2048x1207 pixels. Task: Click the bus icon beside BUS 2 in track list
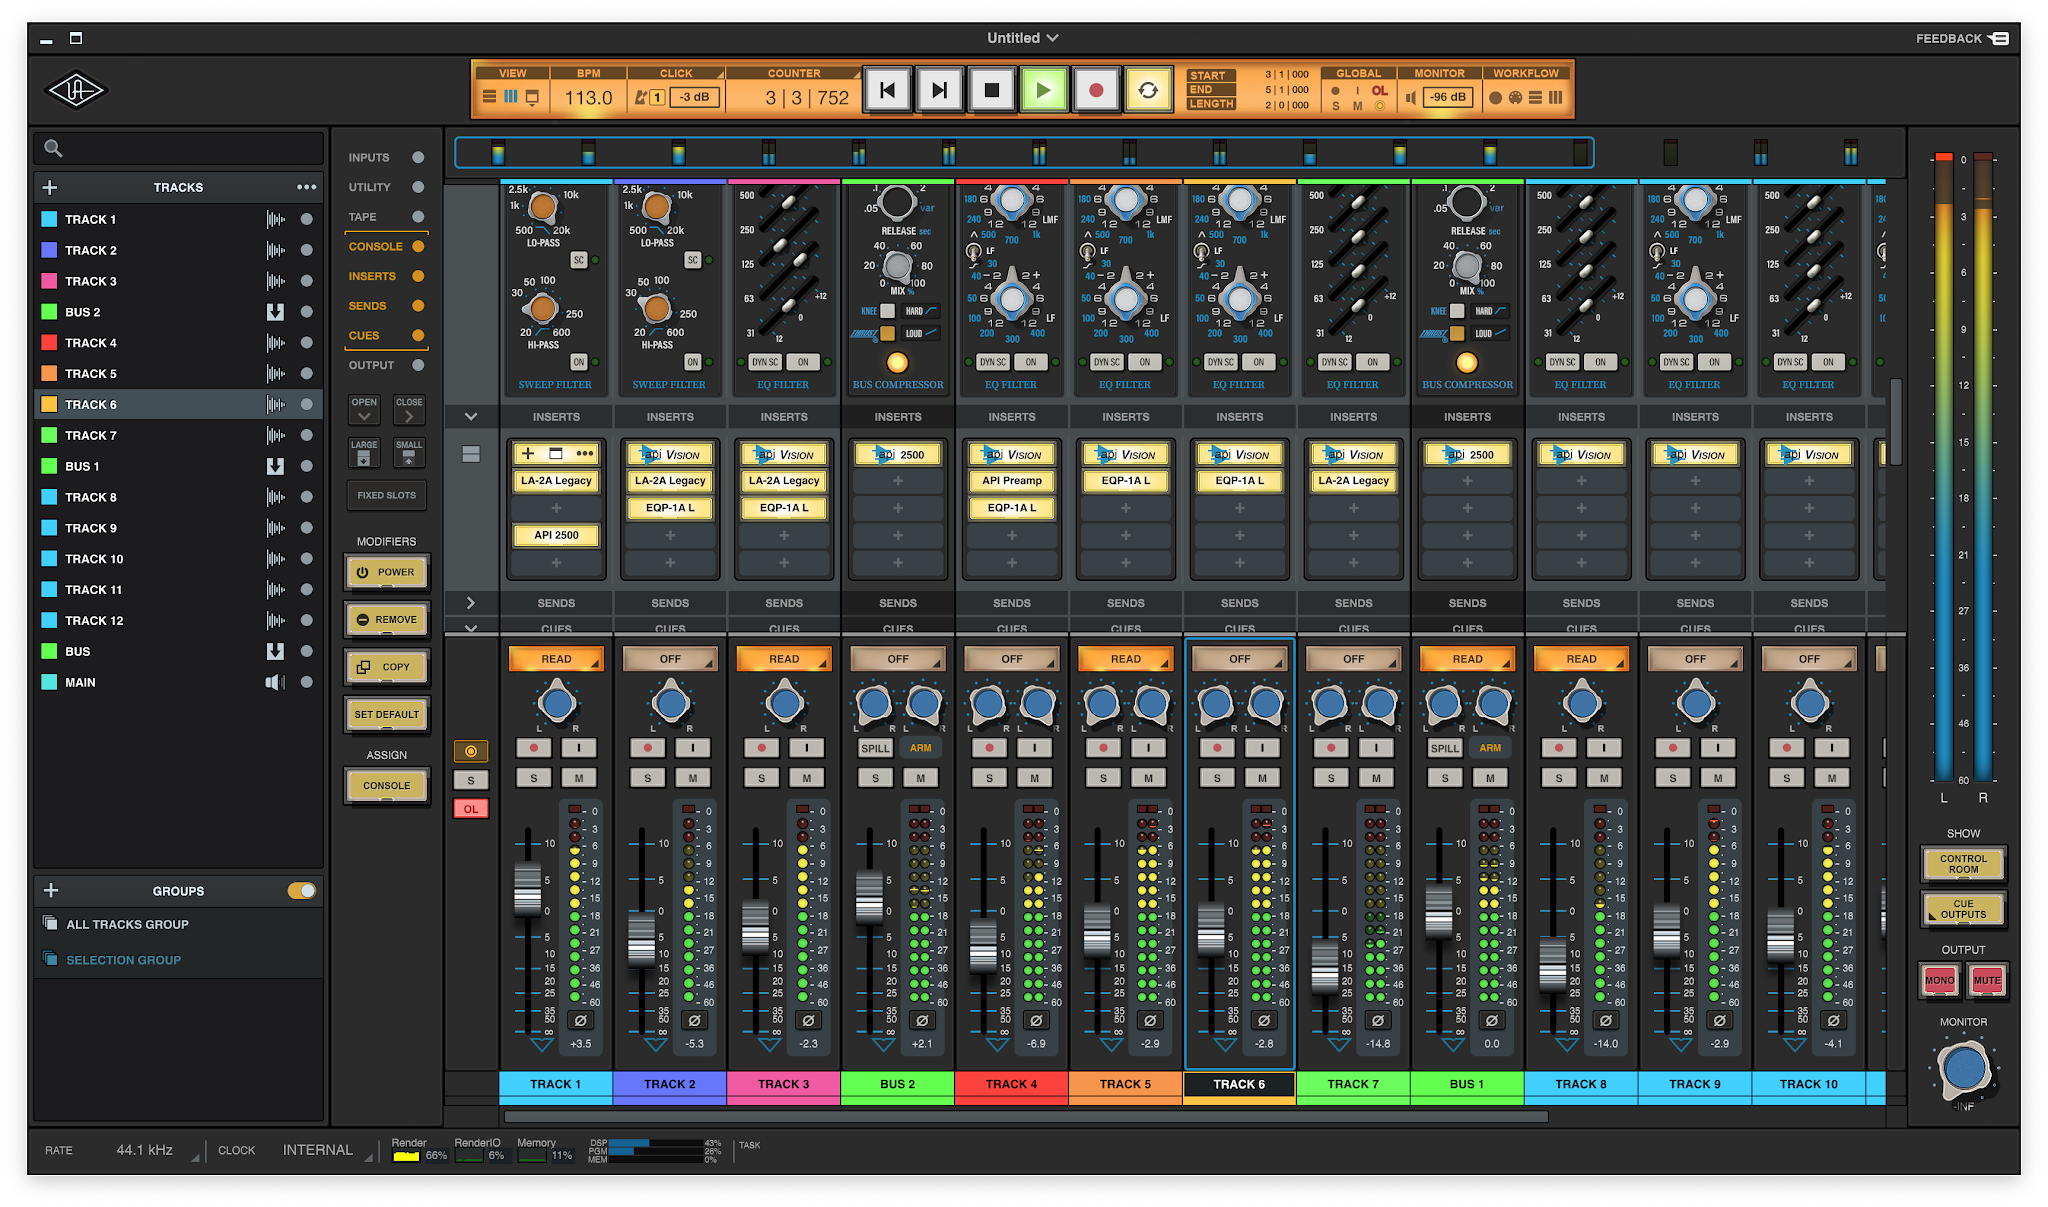pyautogui.click(x=275, y=312)
